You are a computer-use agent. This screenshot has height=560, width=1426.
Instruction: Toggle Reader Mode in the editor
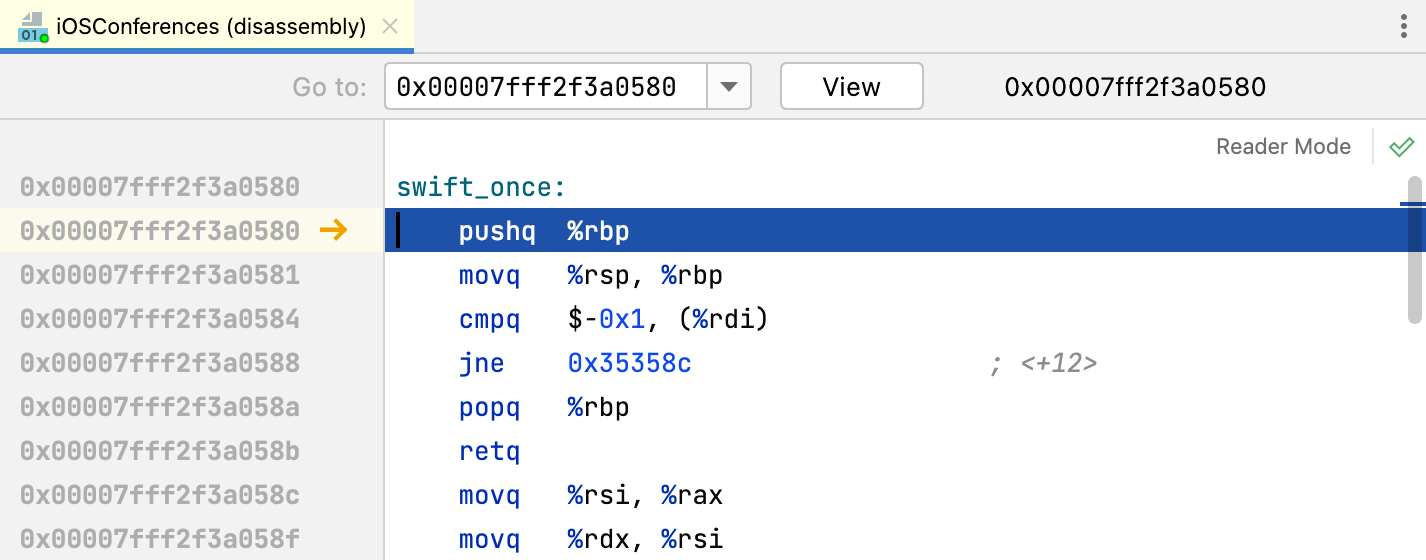pos(1283,147)
